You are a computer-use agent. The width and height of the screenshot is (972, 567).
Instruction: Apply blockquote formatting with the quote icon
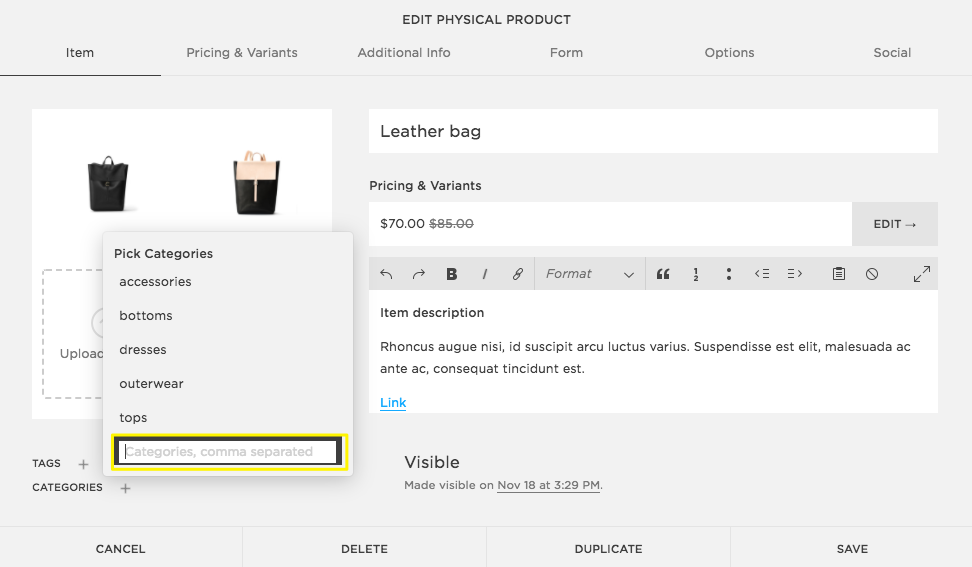[x=662, y=274]
